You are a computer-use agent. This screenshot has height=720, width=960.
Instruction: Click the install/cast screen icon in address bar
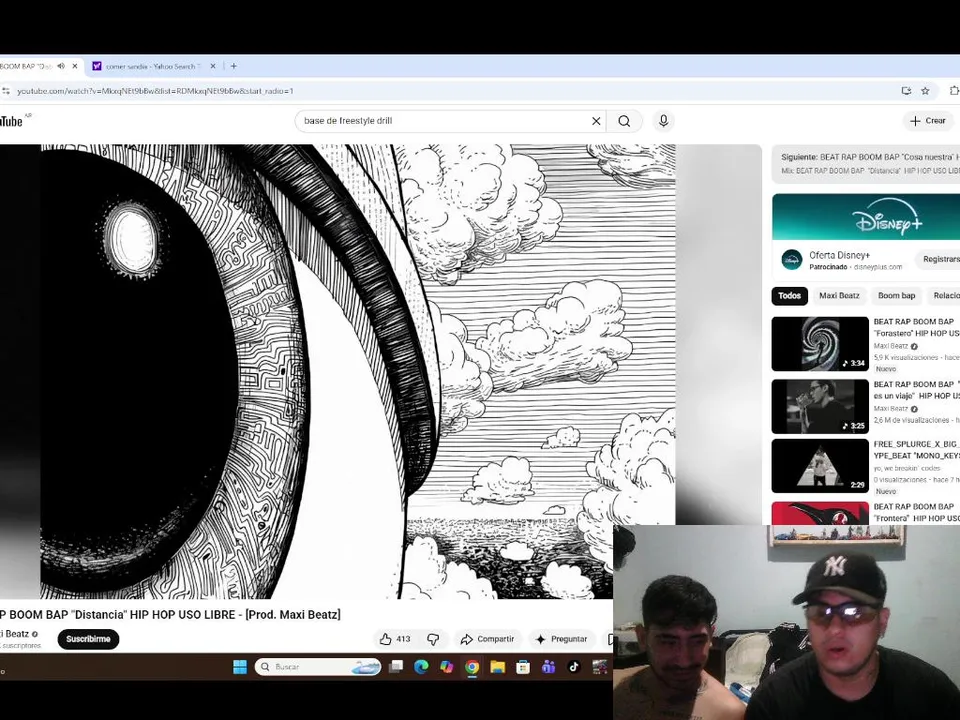click(906, 91)
